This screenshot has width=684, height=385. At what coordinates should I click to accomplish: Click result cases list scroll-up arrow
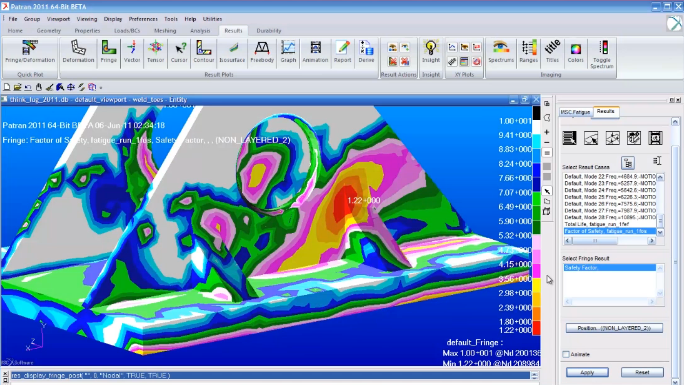(x=660, y=177)
